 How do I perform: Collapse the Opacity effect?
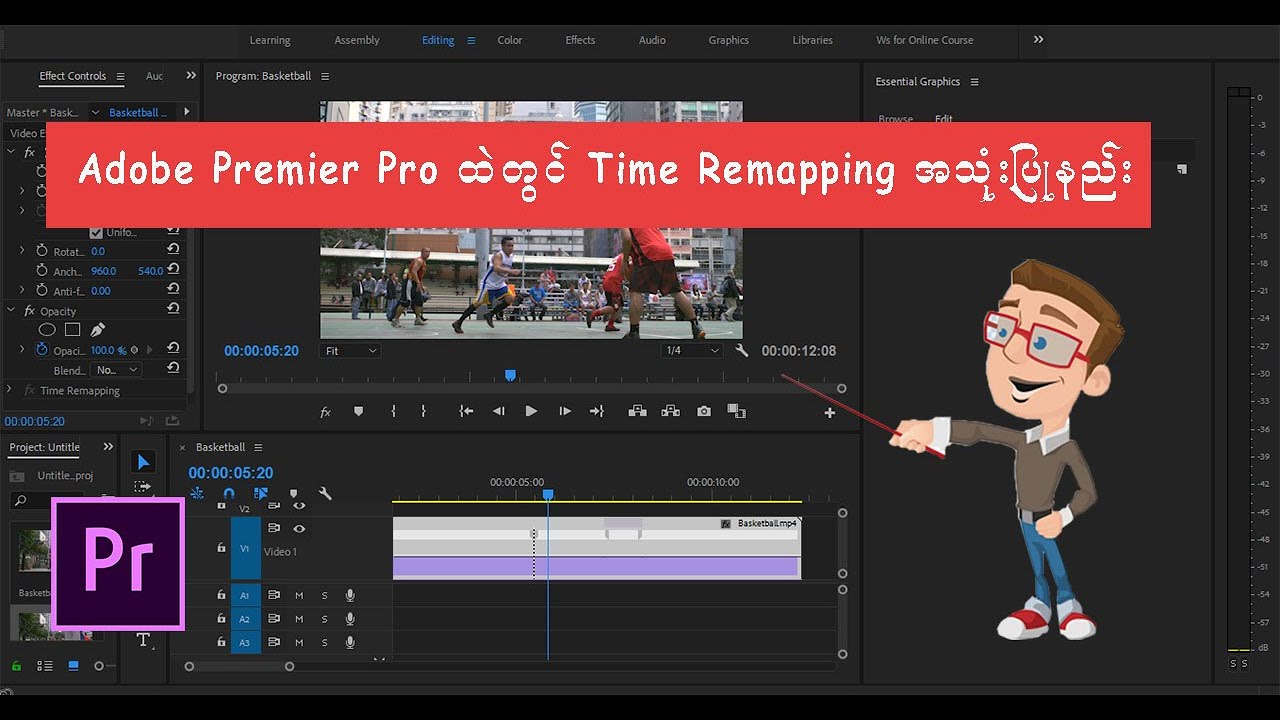[10, 311]
